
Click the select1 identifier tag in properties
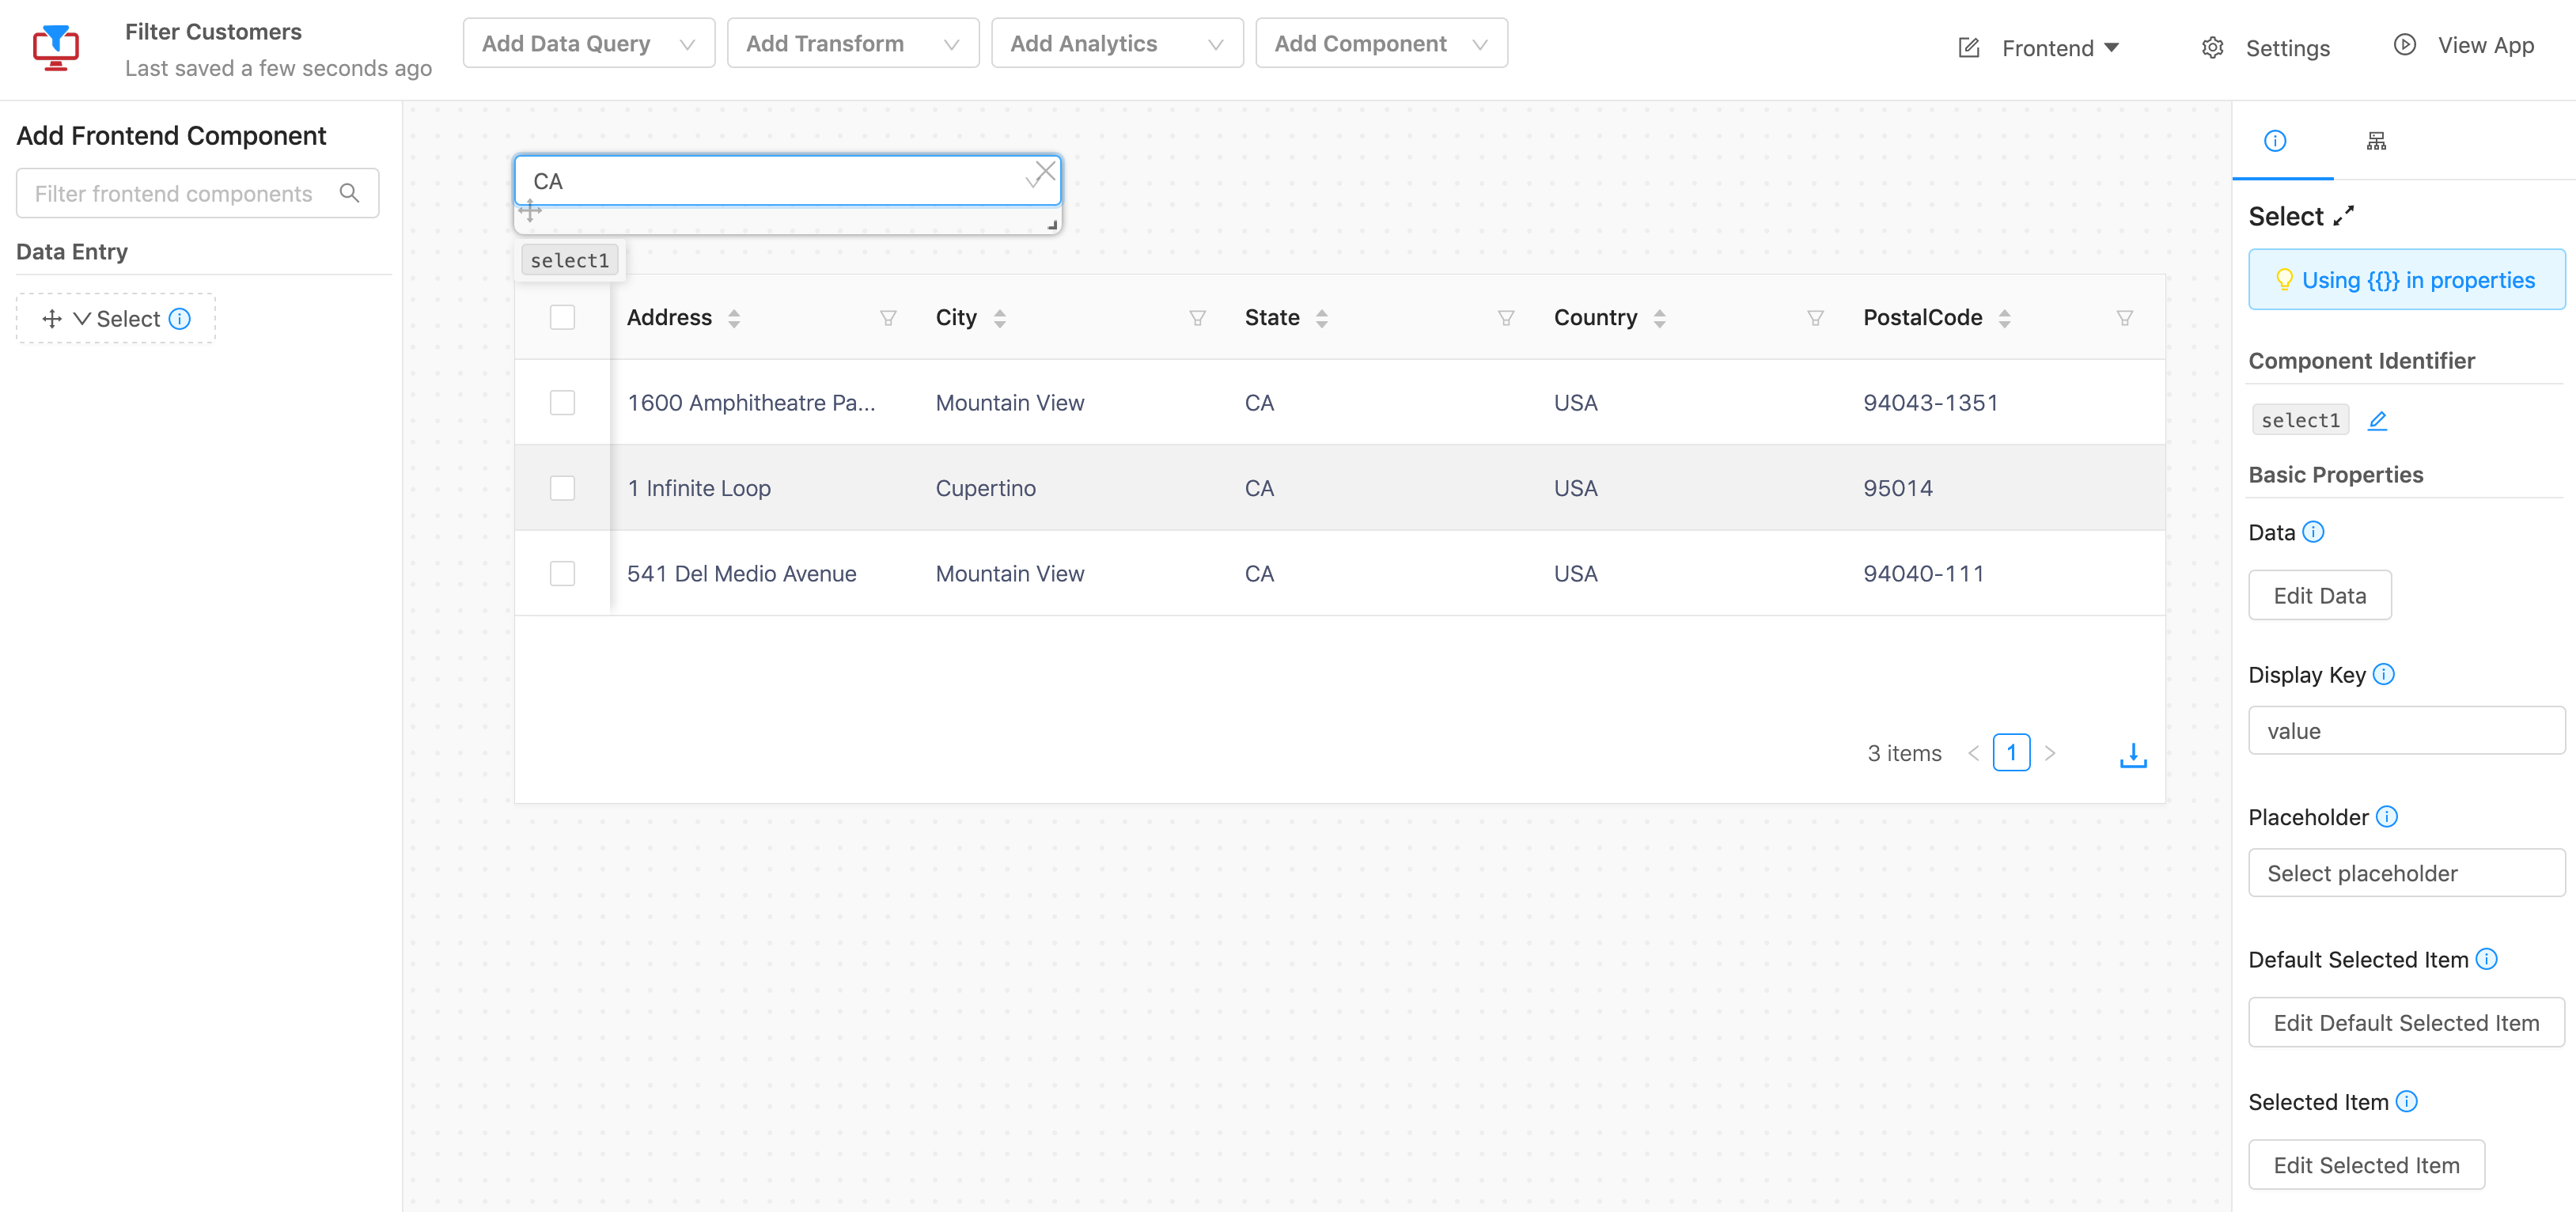2300,420
